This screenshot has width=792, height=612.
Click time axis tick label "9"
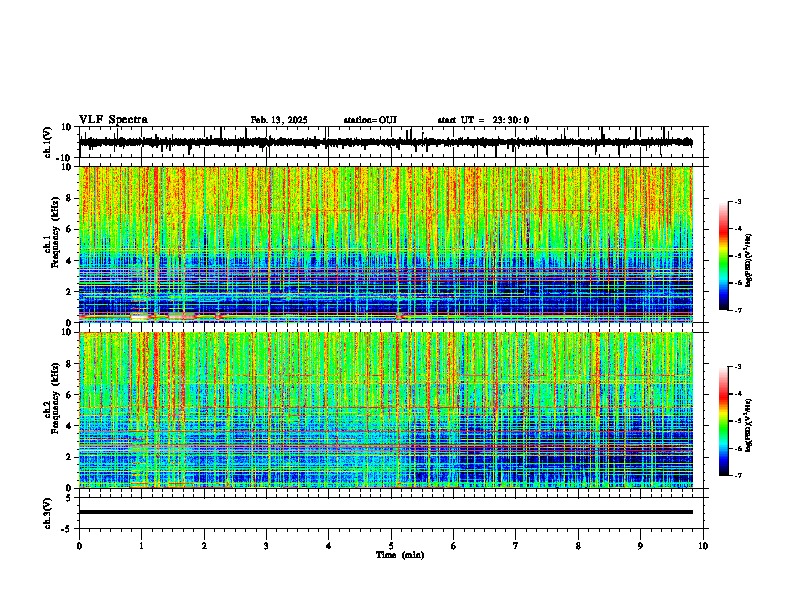click(x=640, y=546)
